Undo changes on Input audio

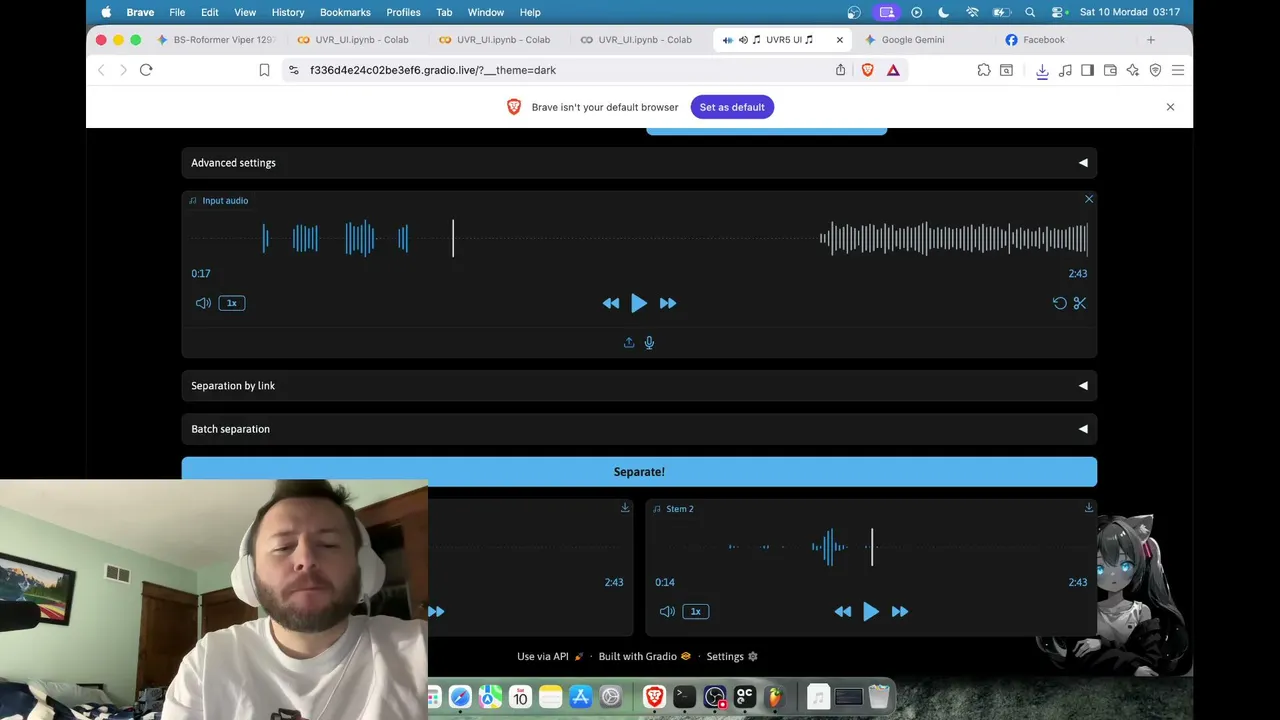click(1060, 303)
